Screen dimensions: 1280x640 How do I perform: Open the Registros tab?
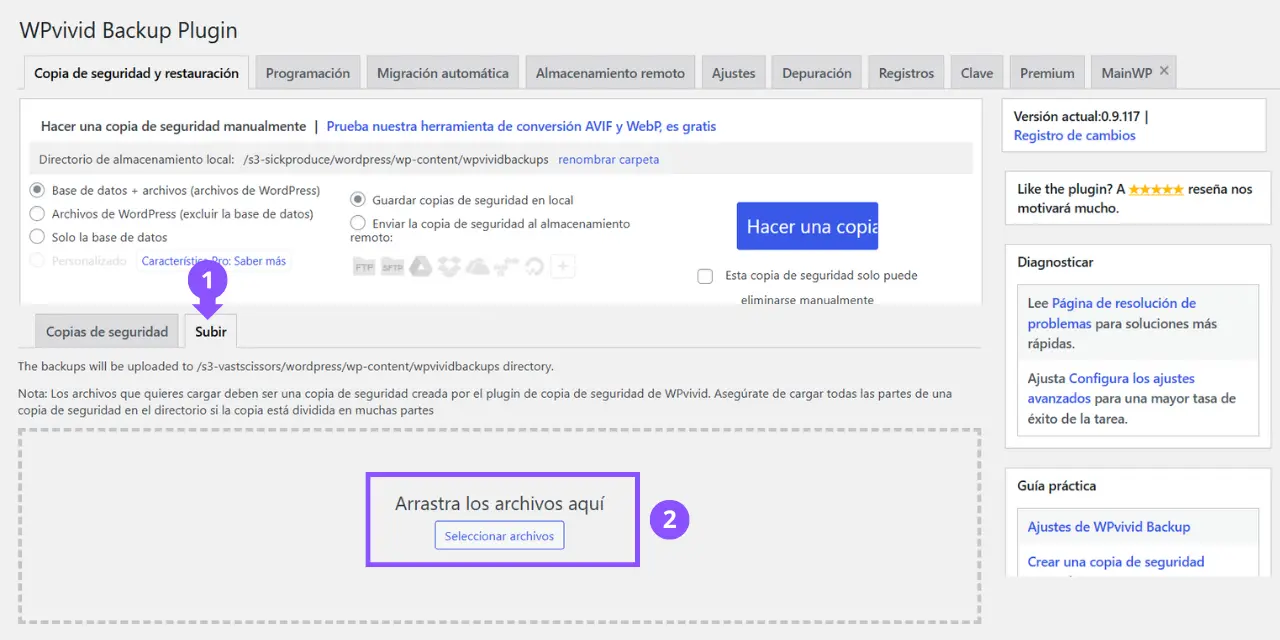(906, 73)
